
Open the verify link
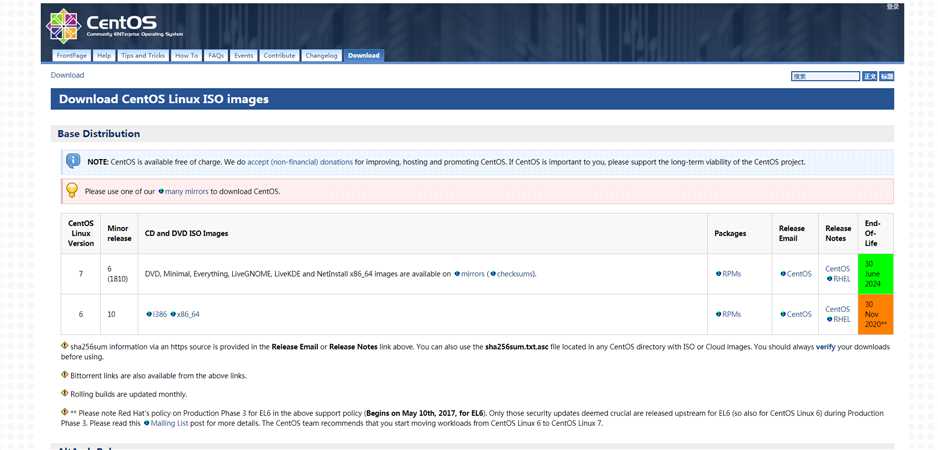point(825,347)
